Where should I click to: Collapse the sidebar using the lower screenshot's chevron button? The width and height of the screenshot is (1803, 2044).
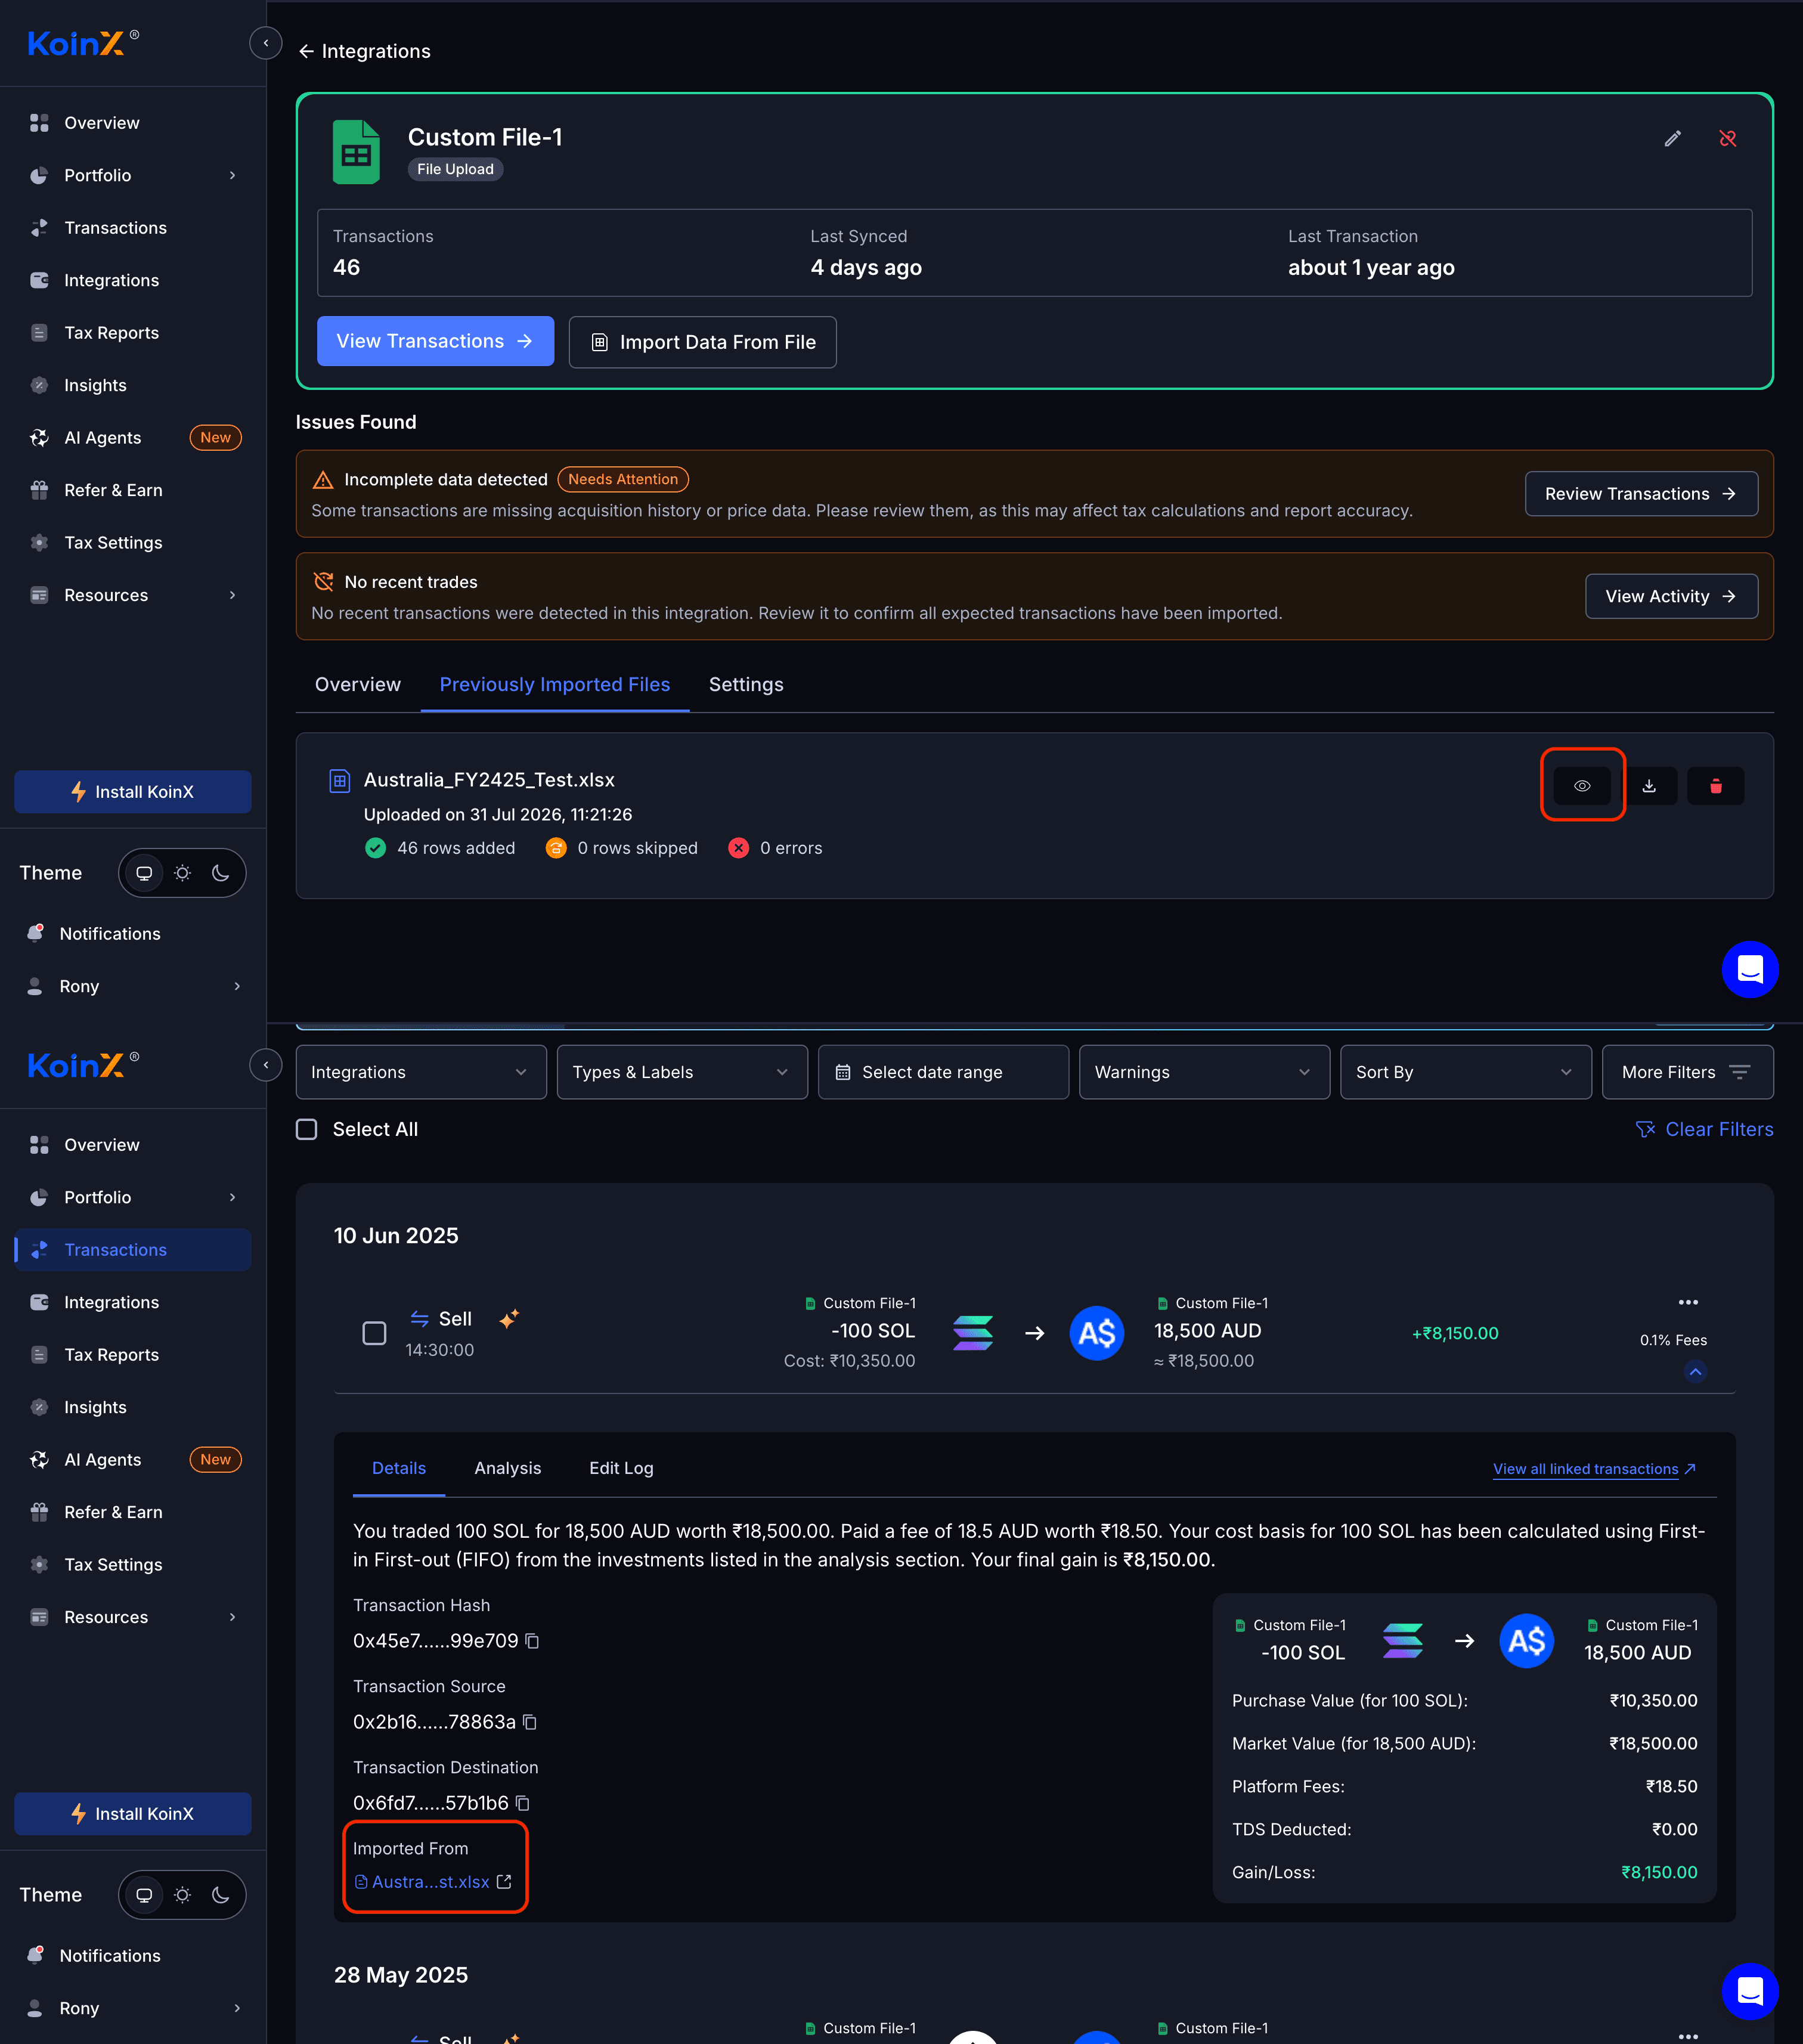[265, 1065]
